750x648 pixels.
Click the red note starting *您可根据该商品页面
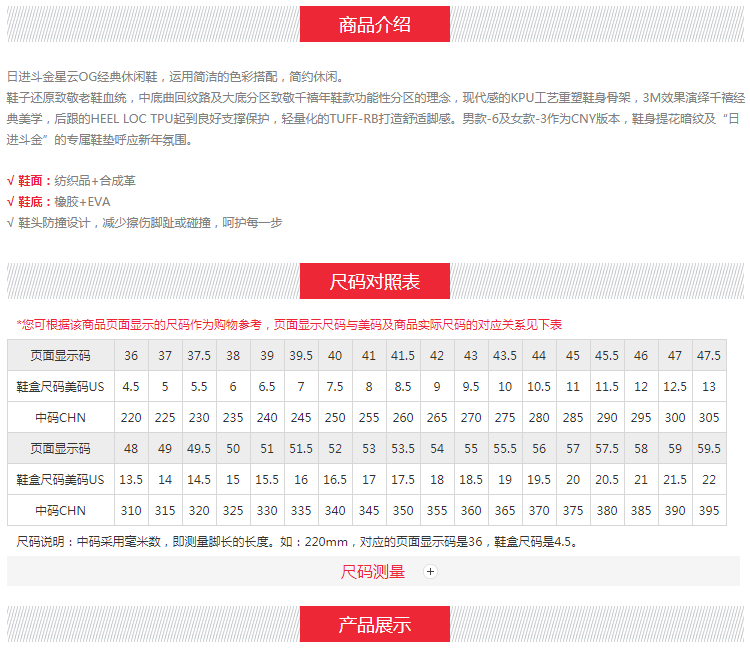point(289,325)
